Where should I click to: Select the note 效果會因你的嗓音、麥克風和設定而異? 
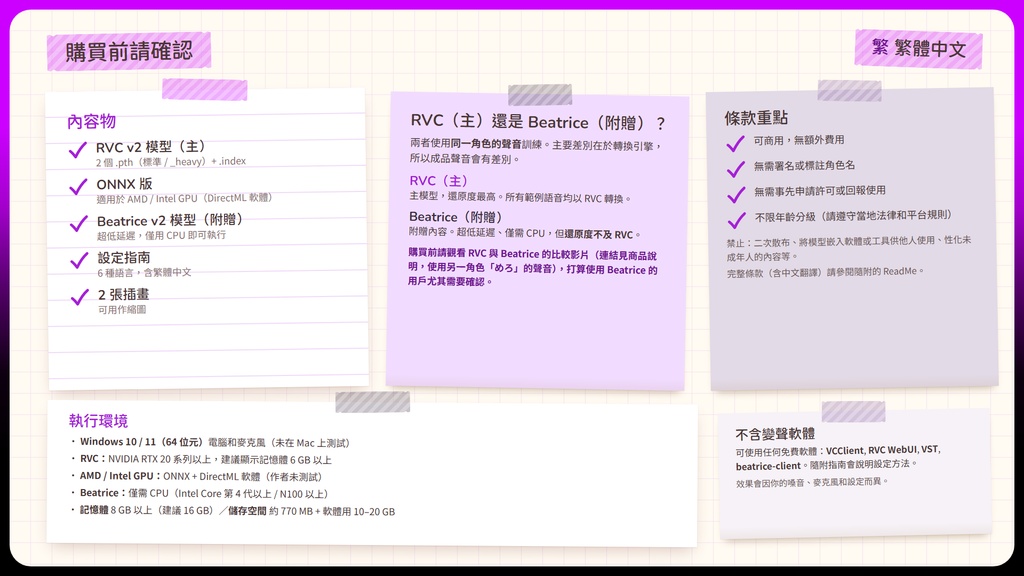coord(812,483)
